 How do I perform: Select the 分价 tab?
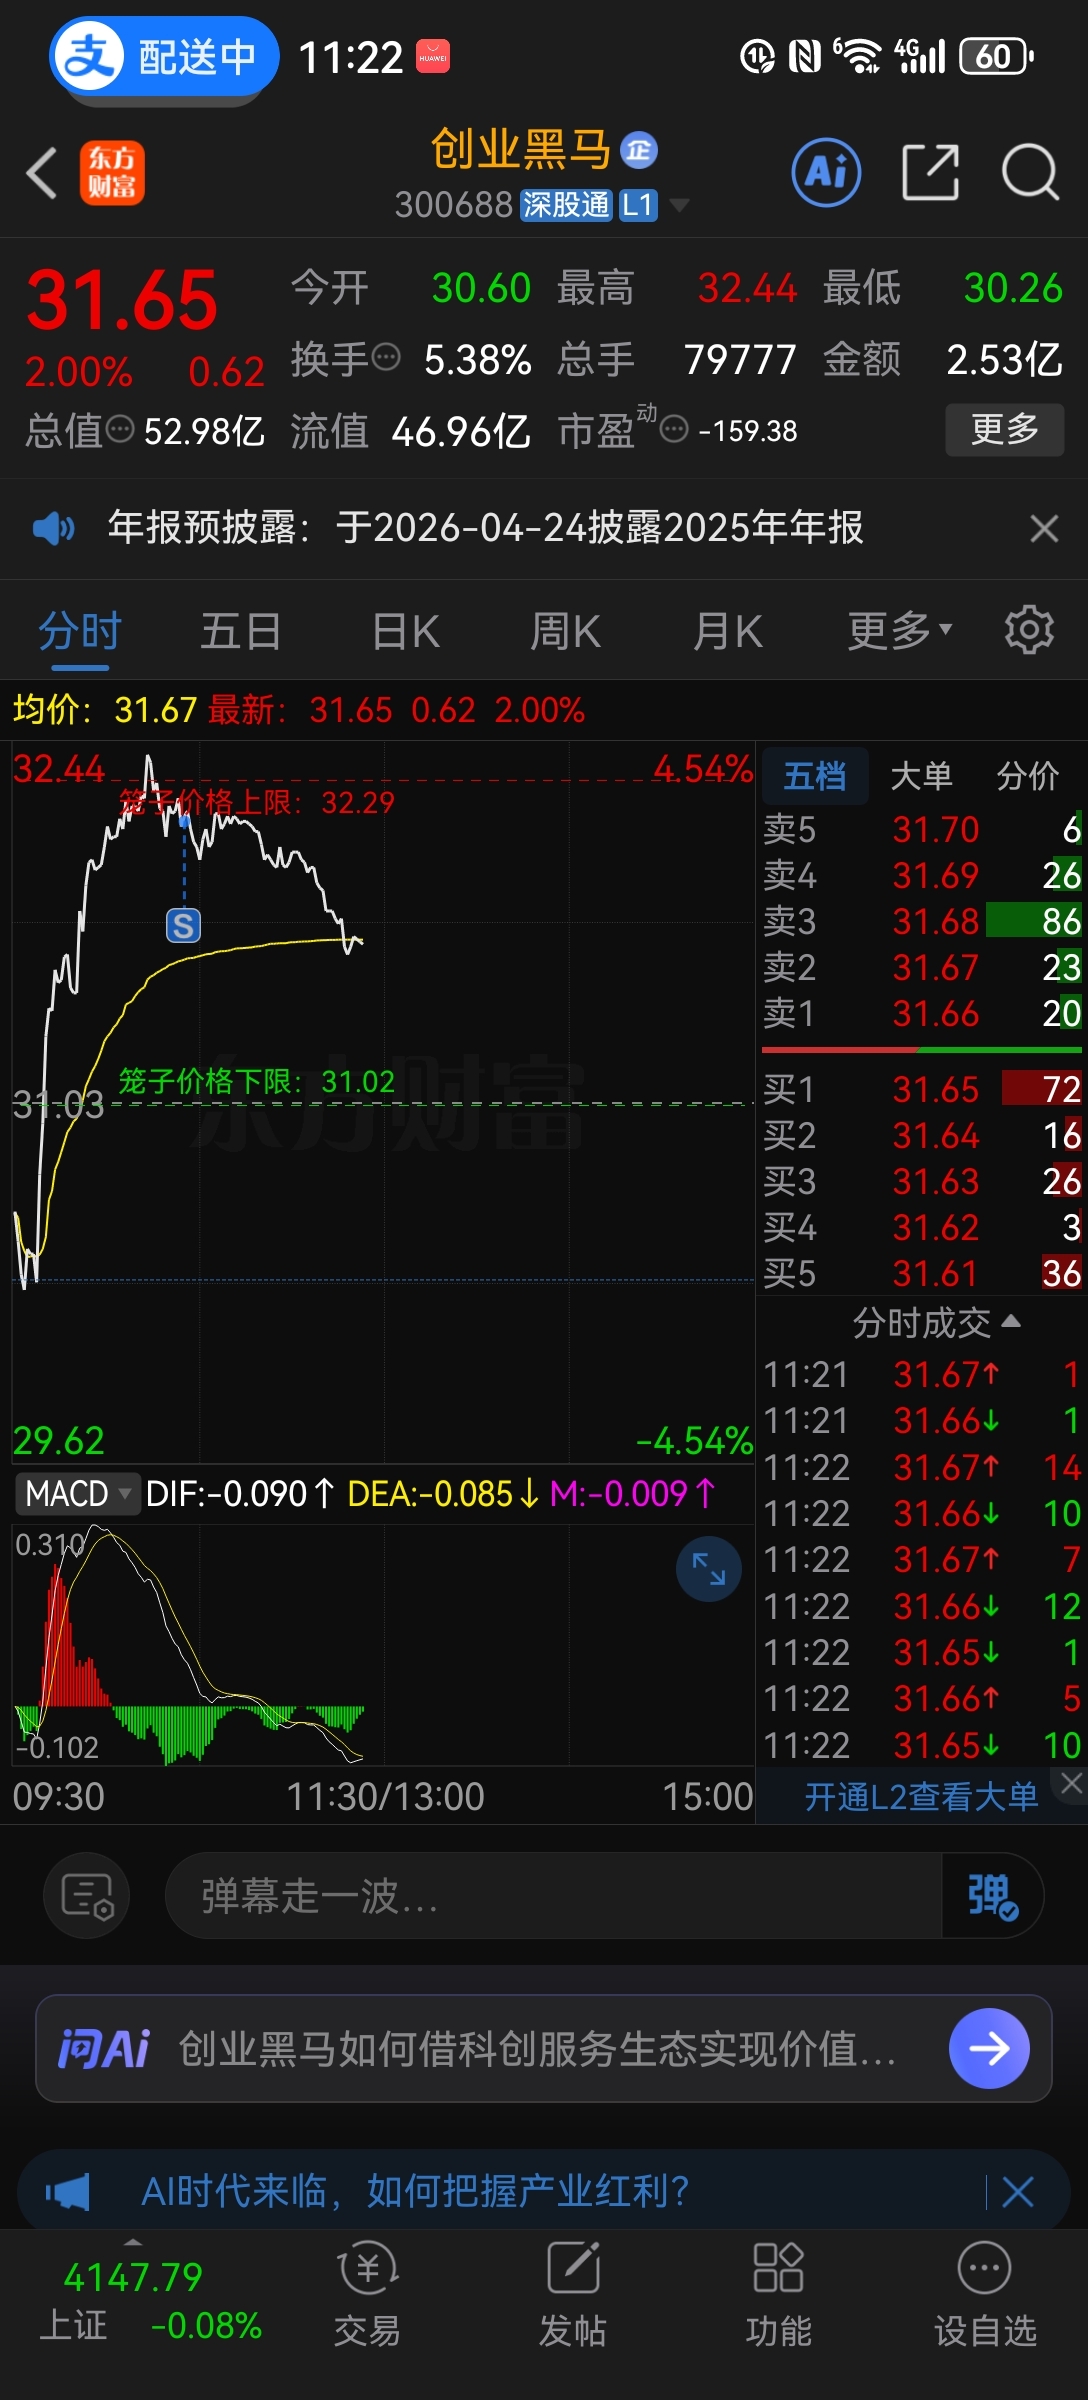pyautogui.click(x=1027, y=776)
